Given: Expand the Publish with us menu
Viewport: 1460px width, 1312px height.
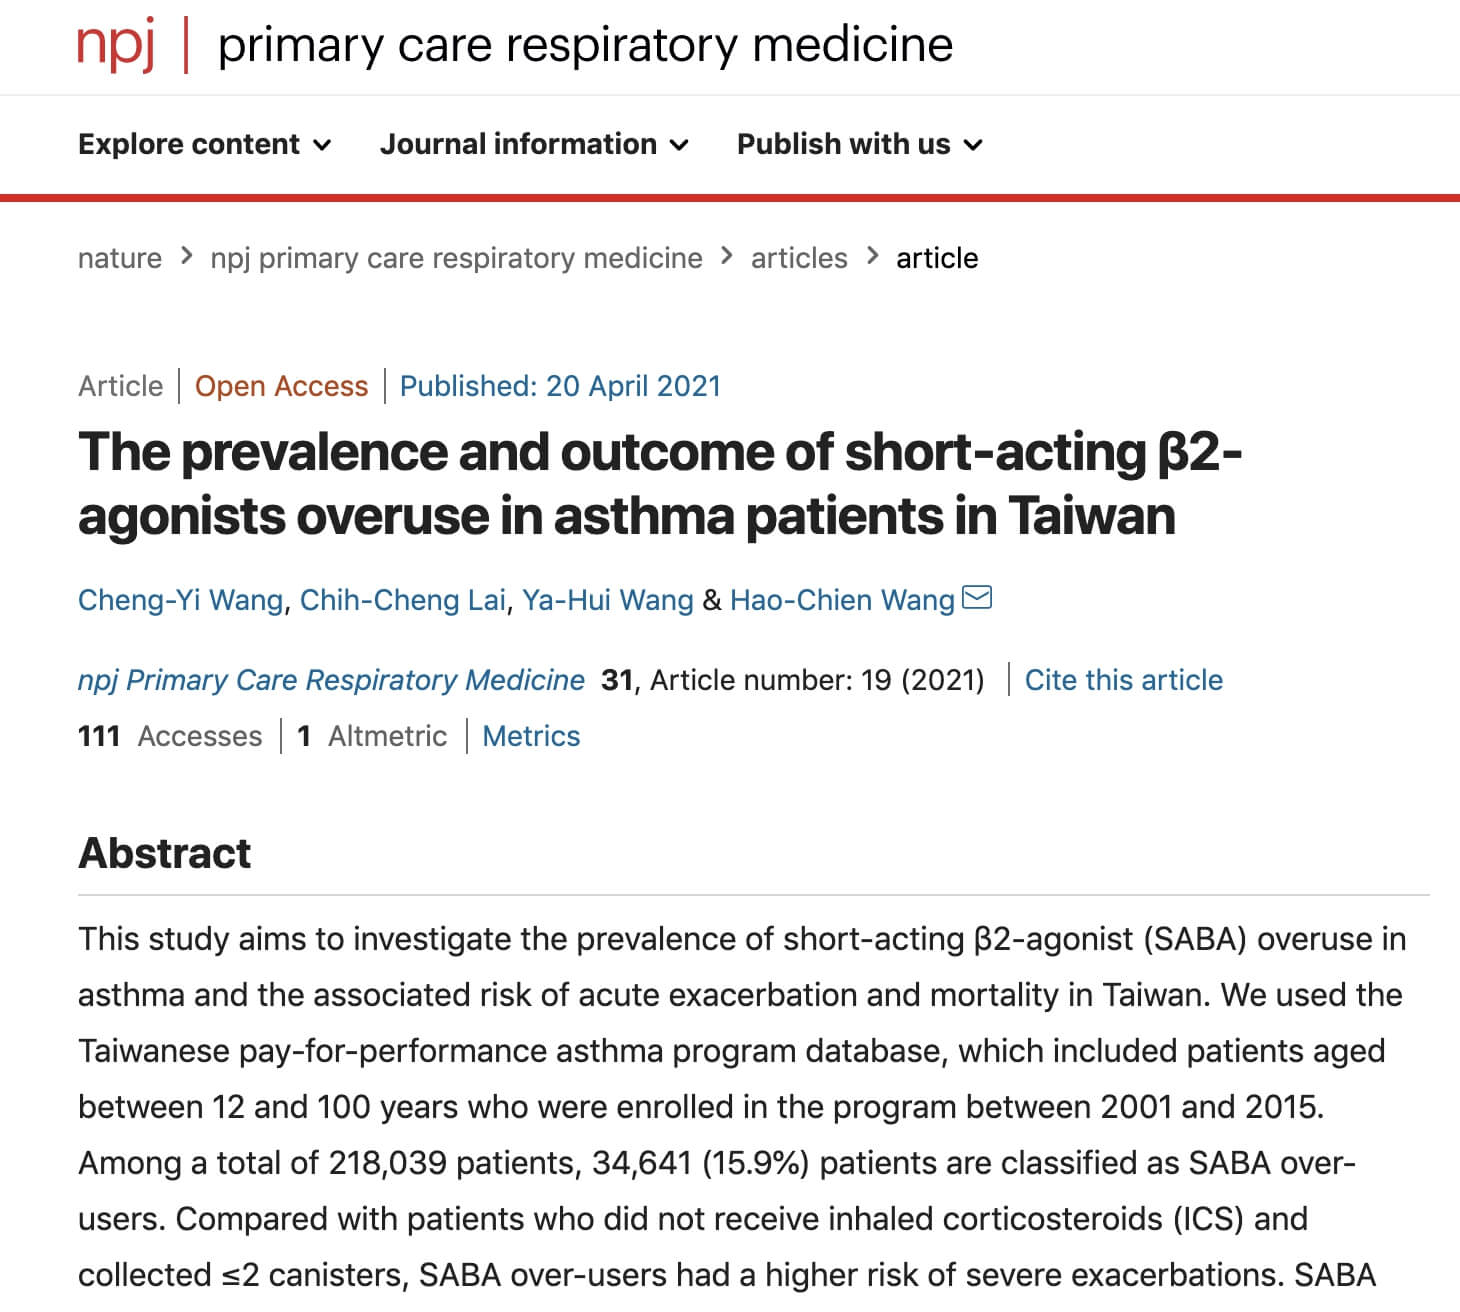Looking at the screenshot, I should [859, 144].
